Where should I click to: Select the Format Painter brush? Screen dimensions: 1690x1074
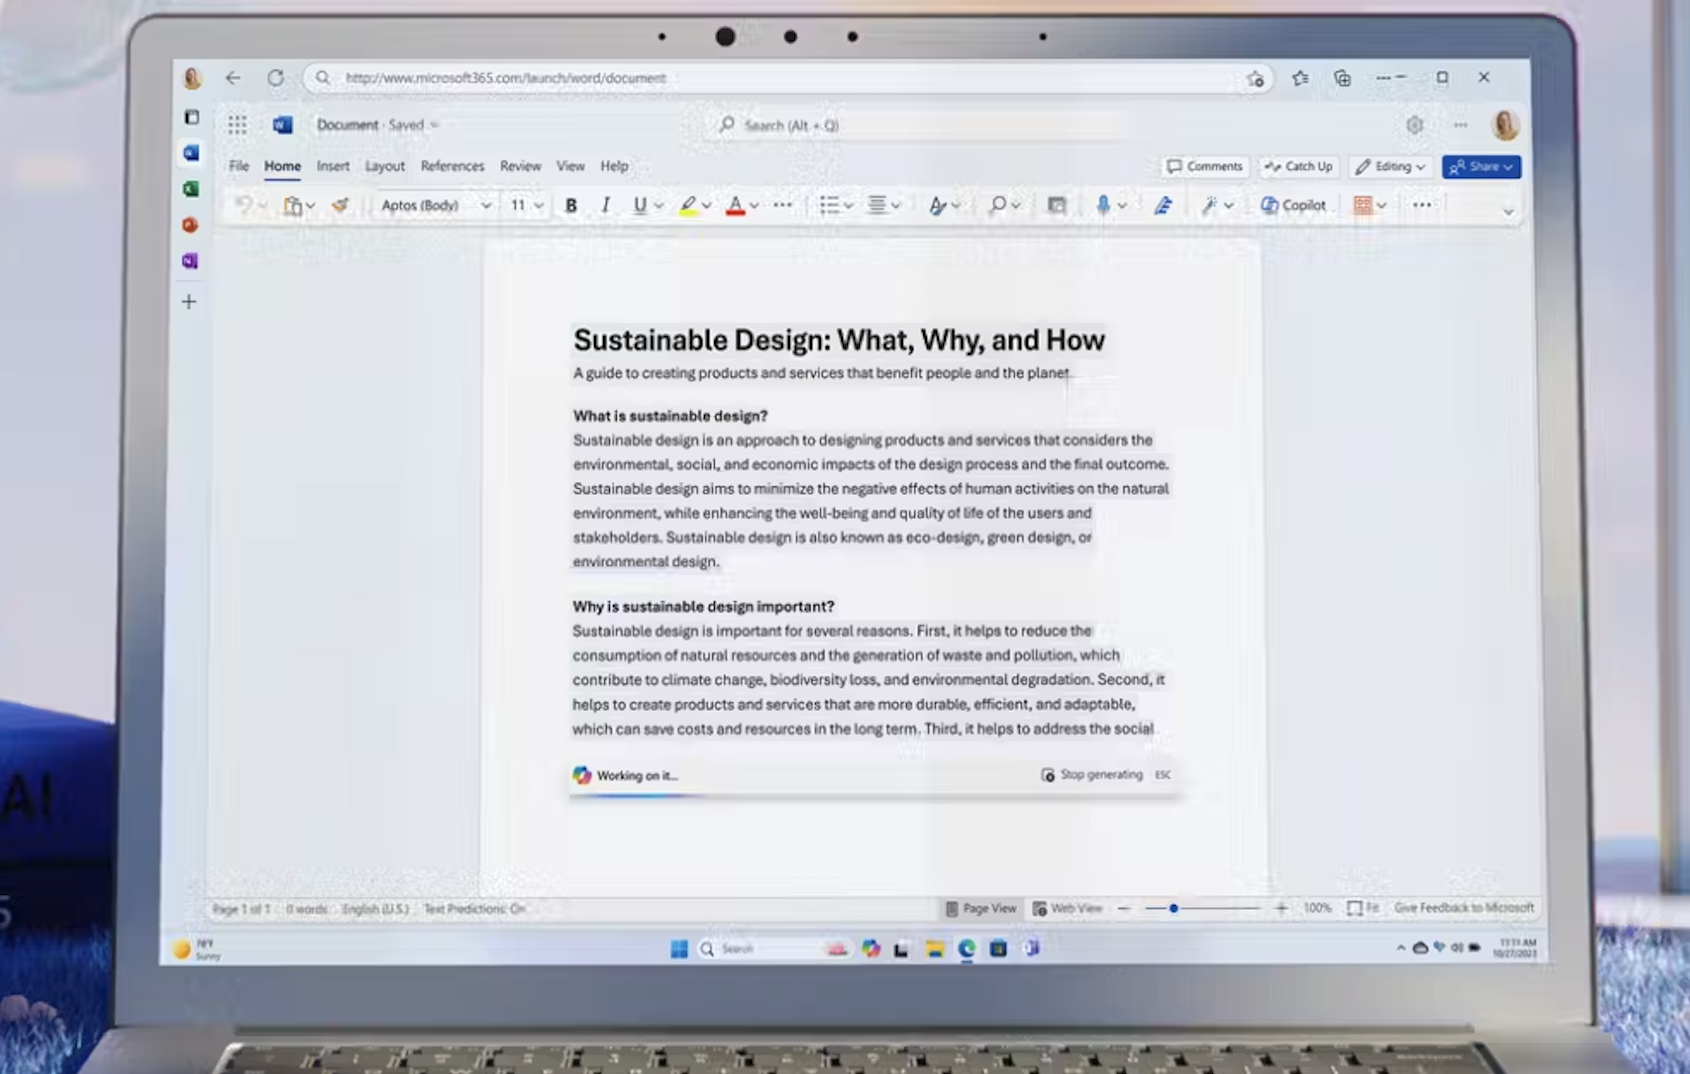tap(340, 205)
